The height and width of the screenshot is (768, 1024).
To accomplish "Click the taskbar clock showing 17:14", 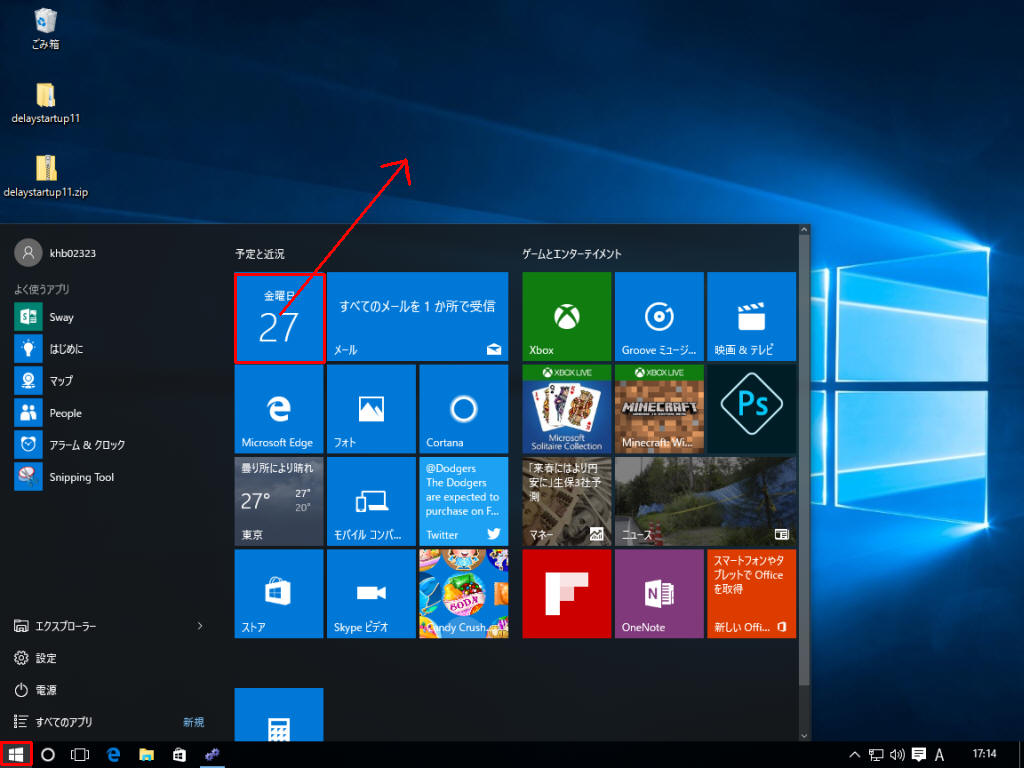I will coord(984,754).
